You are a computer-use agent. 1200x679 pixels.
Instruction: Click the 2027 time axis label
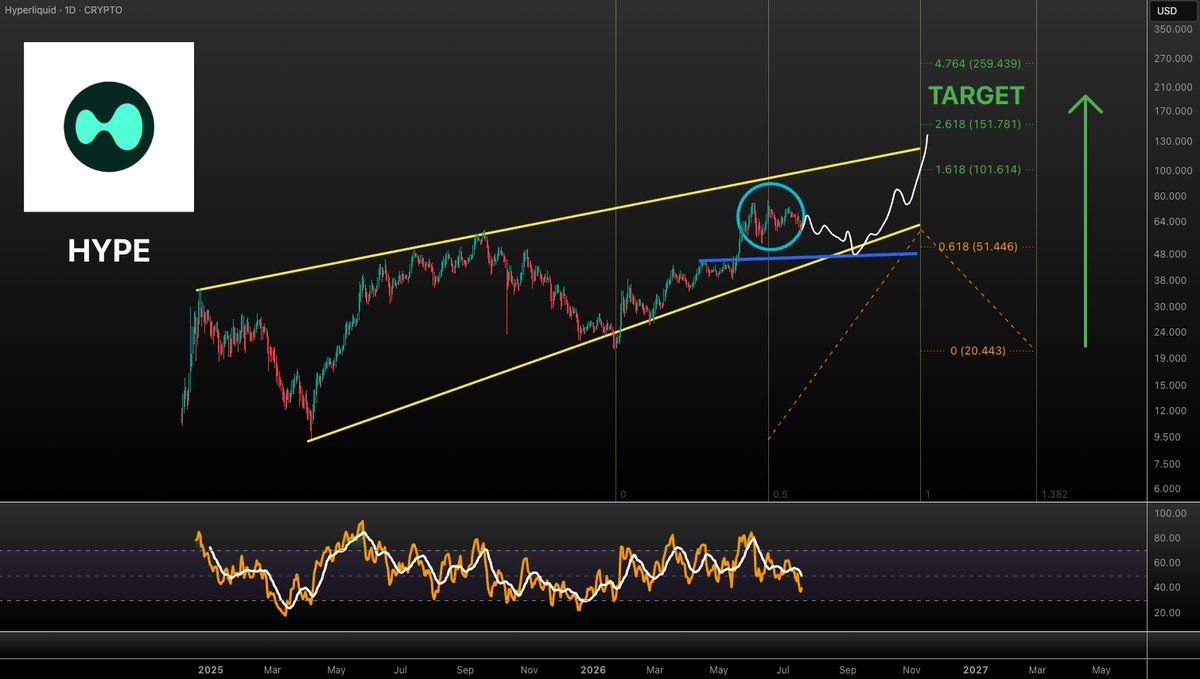(x=975, y=669)
